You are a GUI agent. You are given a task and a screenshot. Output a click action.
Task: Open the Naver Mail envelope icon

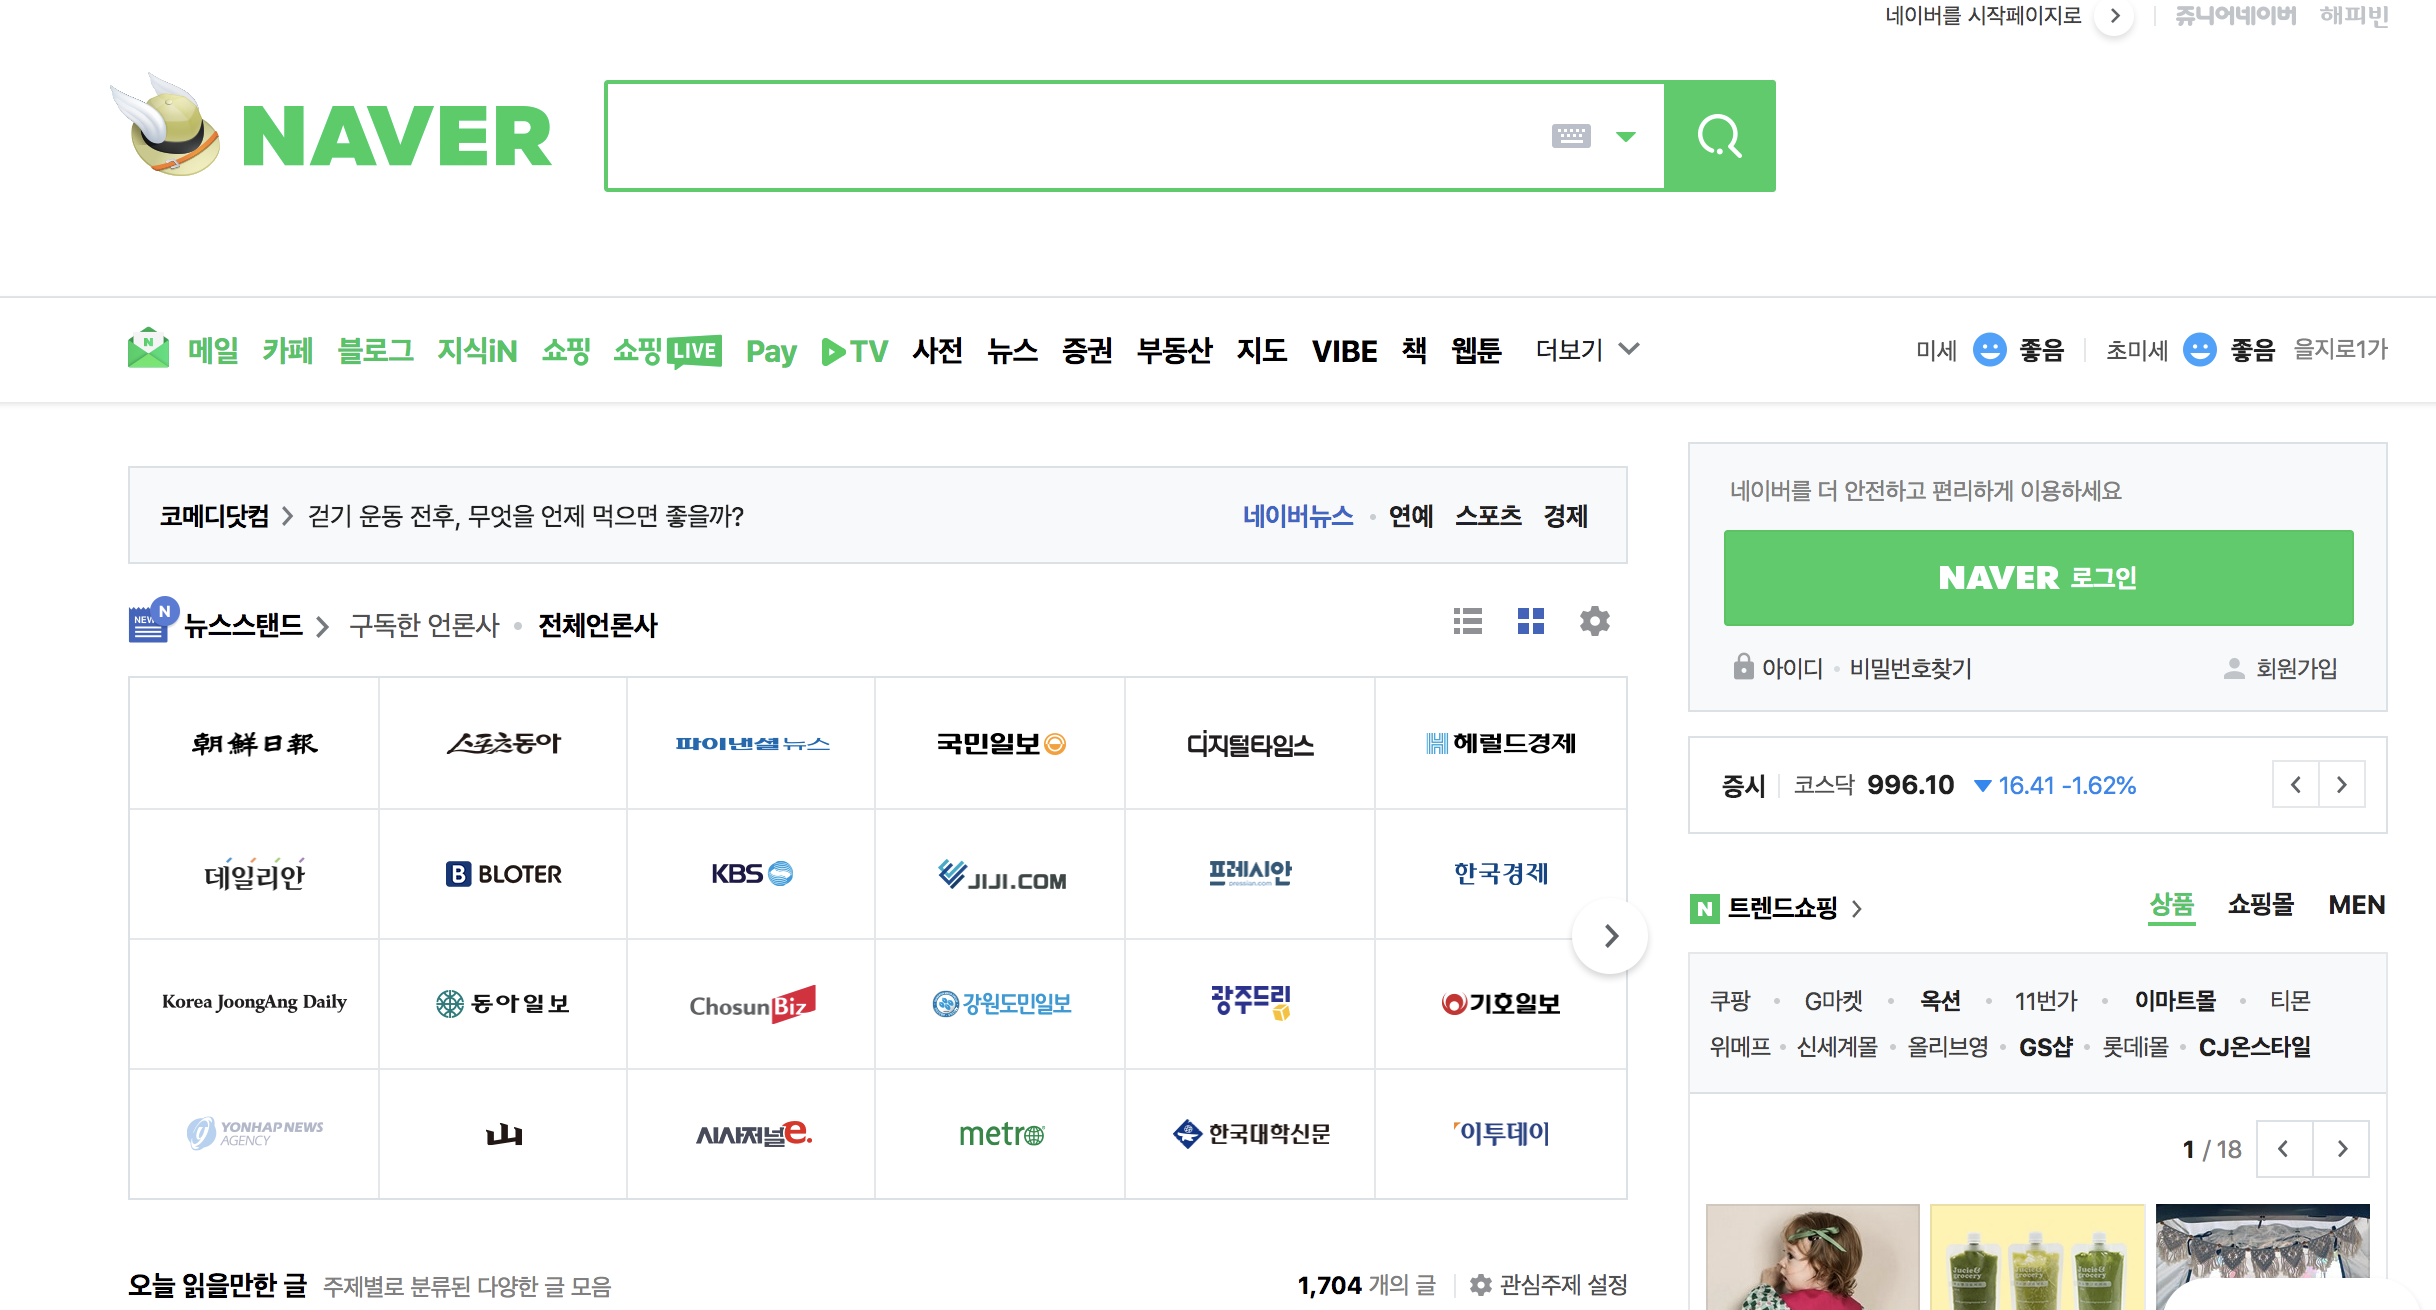tap(148, 349)
